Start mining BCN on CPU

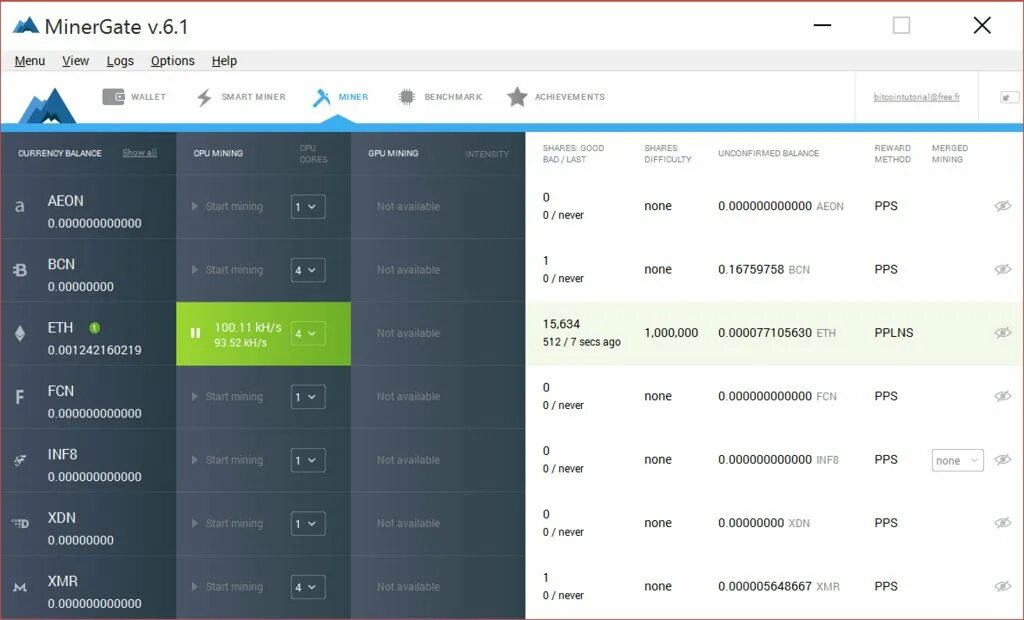tap(227, 270)
